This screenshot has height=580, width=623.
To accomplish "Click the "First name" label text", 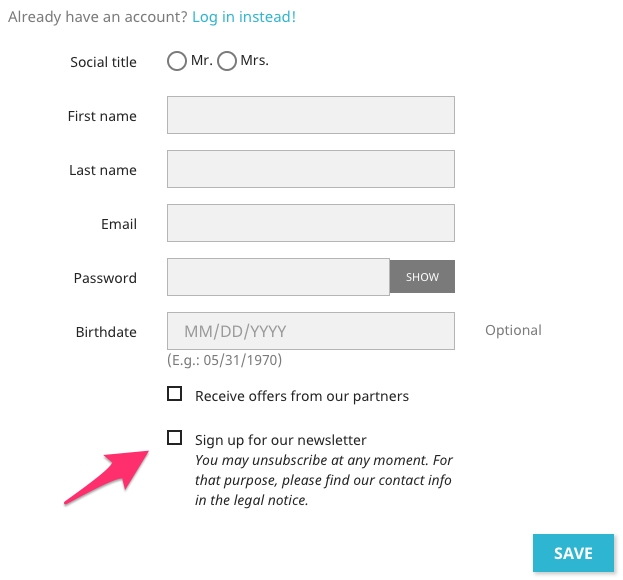I will 102,116.
